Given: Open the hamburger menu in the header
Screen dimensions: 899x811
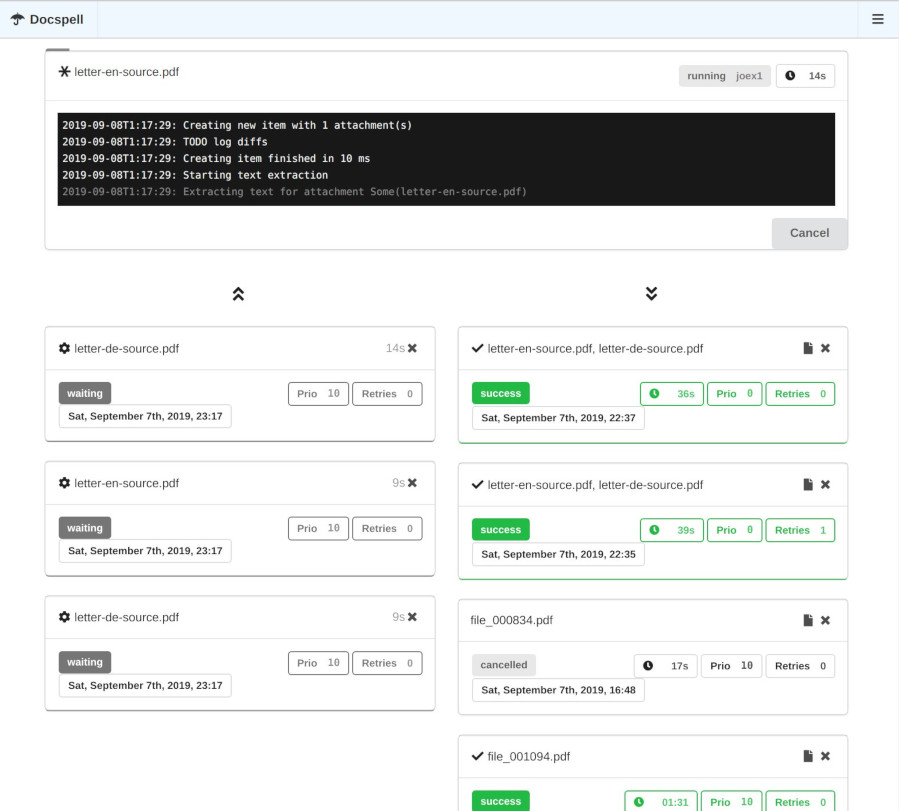Looking at the screenshot, I should pos(877,19).
